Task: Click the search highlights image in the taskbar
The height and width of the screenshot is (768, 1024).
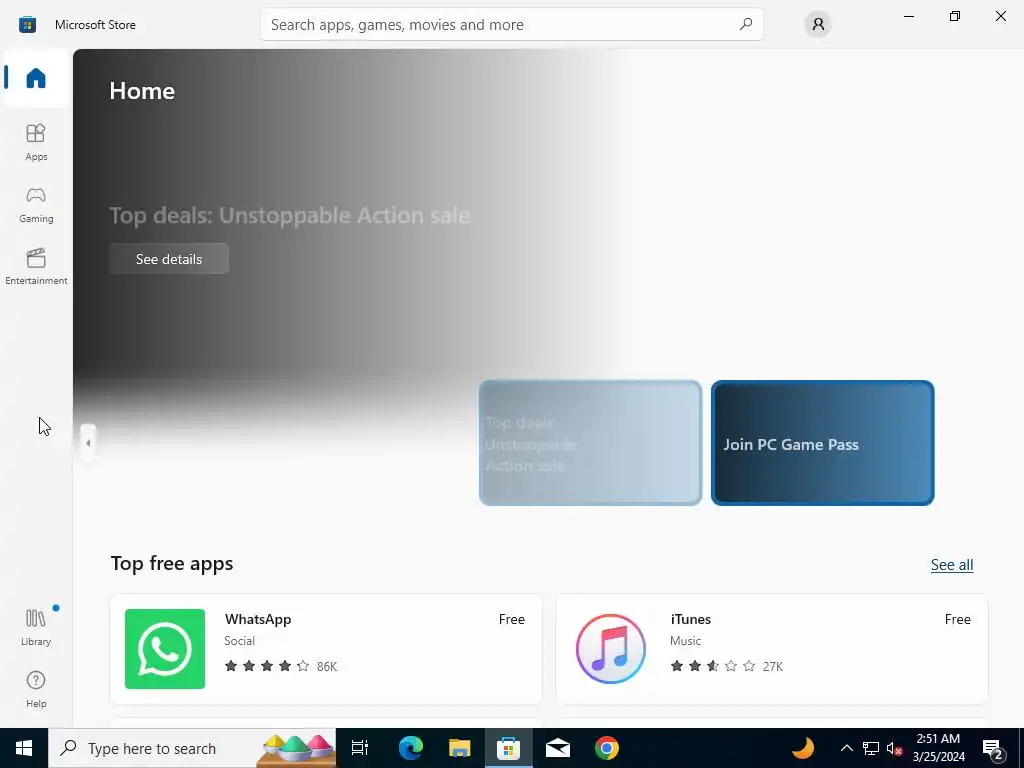Action: [x=296, y=750]
